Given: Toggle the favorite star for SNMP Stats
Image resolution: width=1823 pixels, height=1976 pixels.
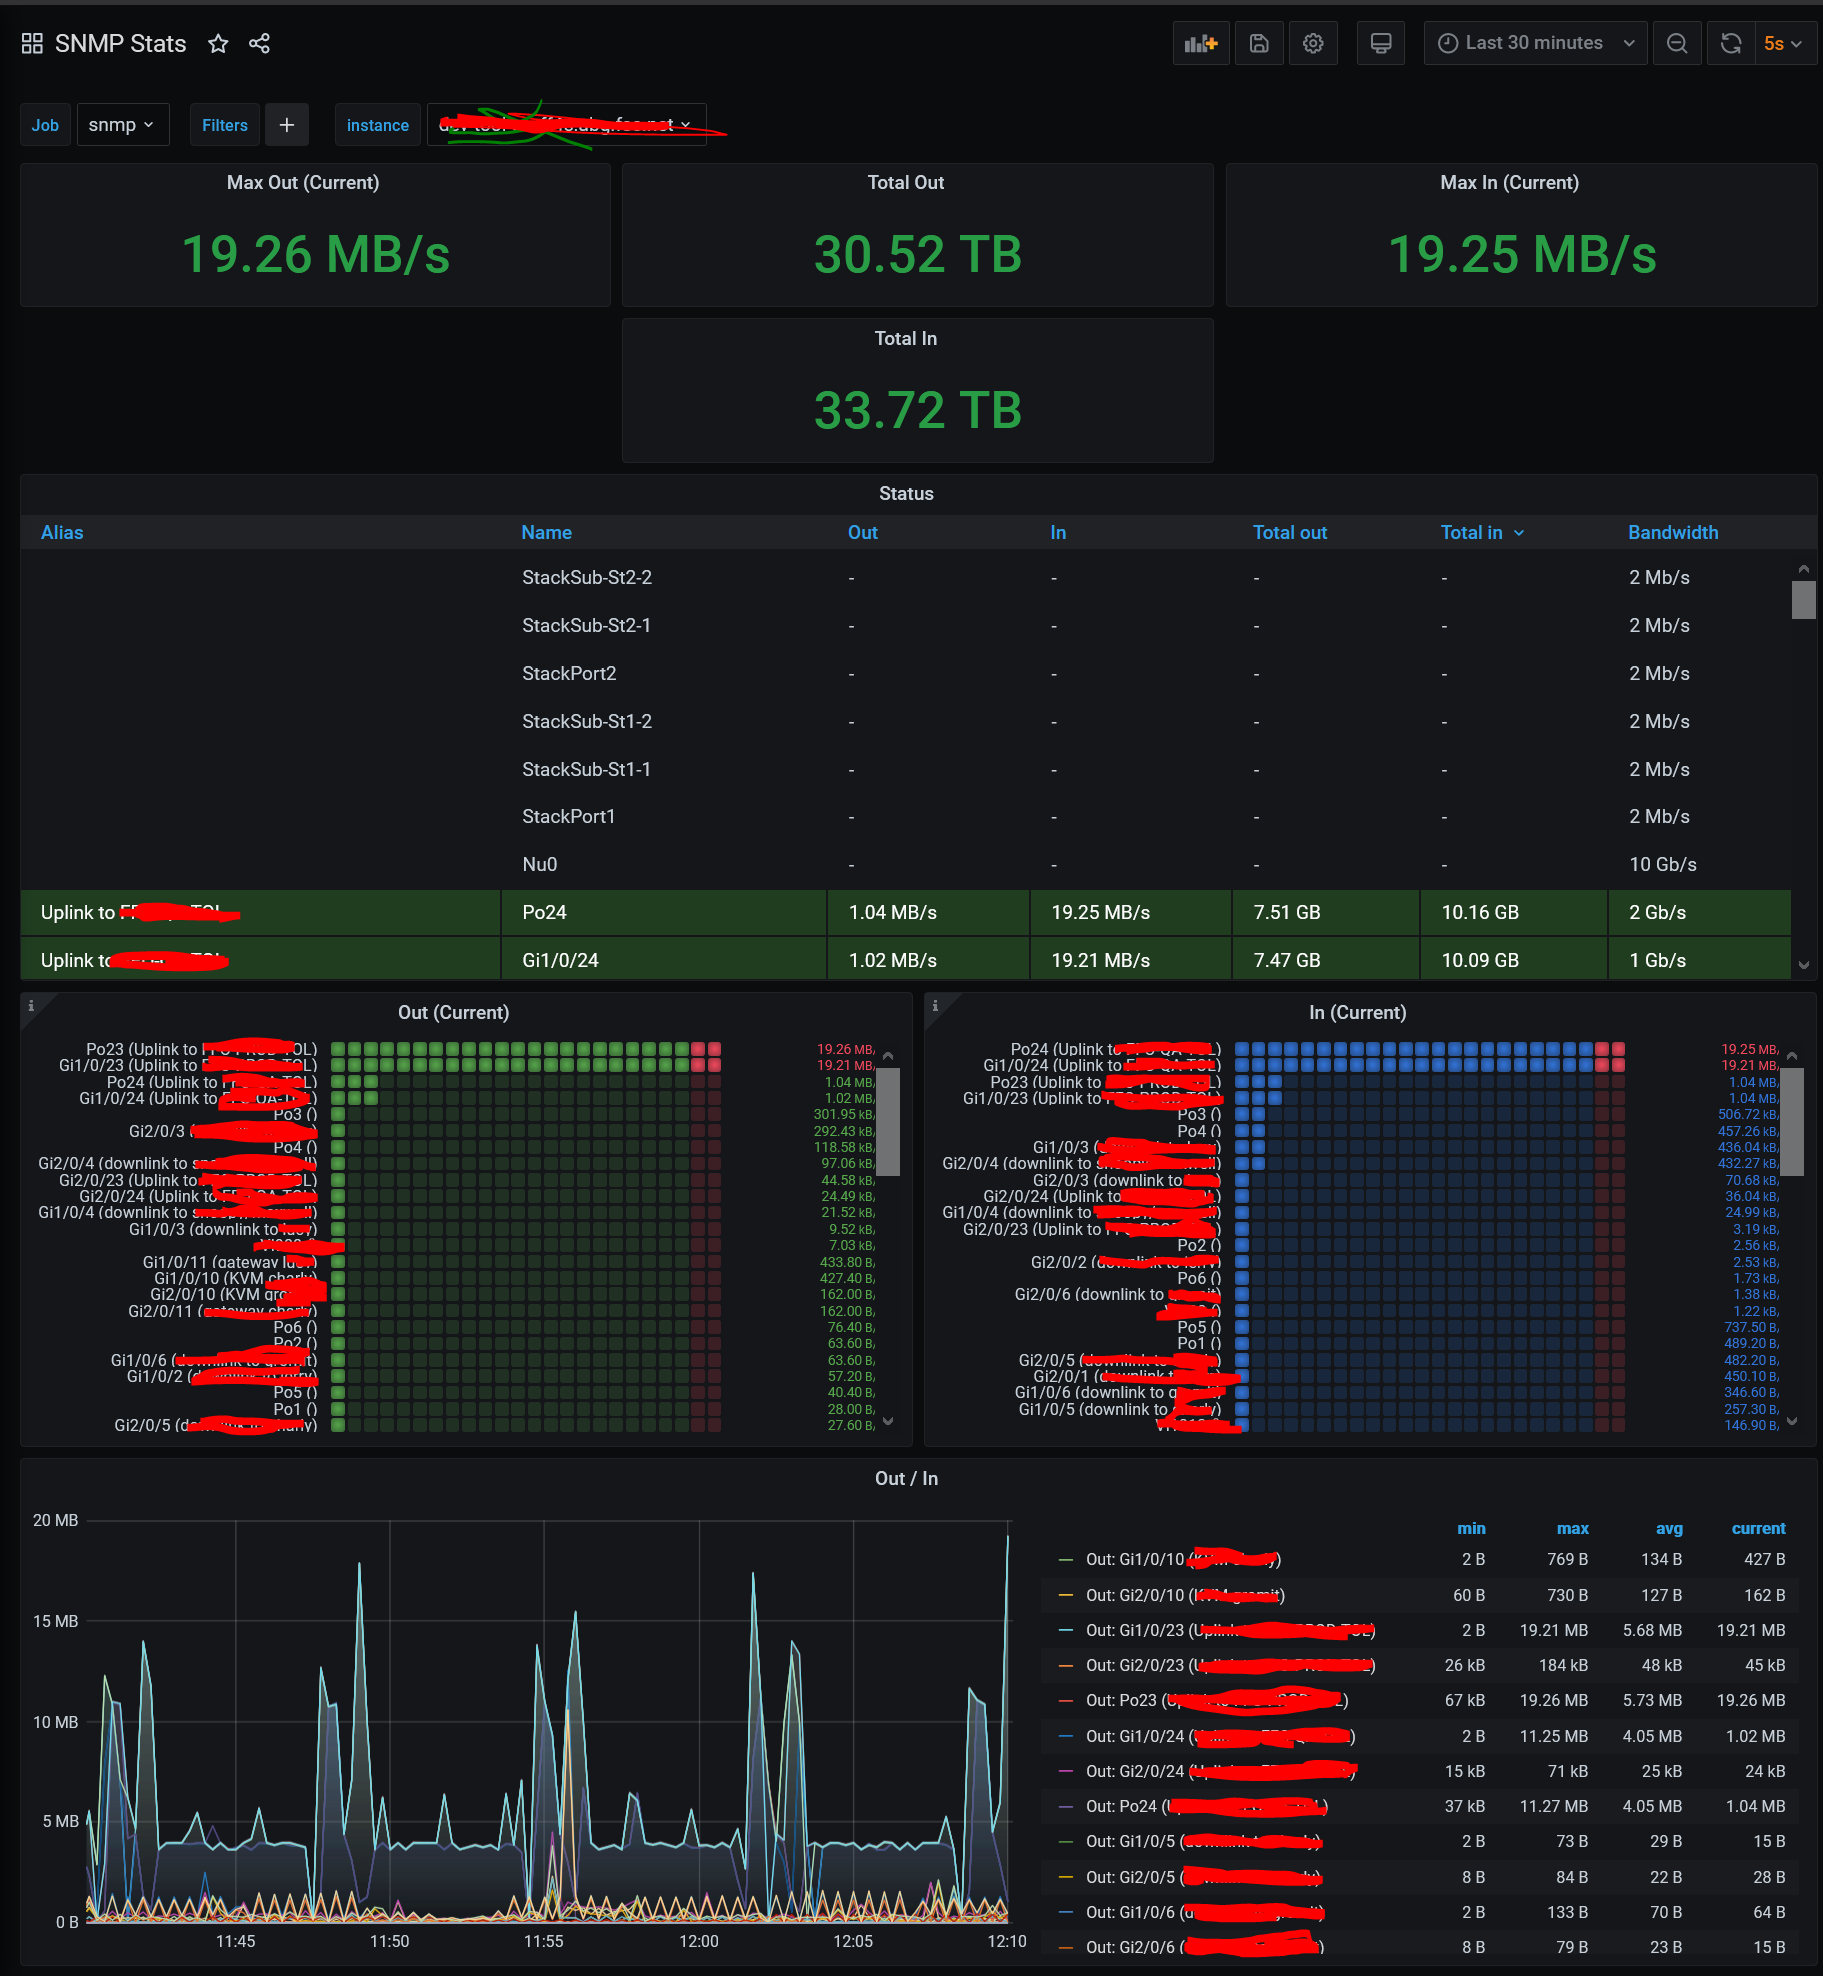Looking at the screenshot, I should pos(218,43).
